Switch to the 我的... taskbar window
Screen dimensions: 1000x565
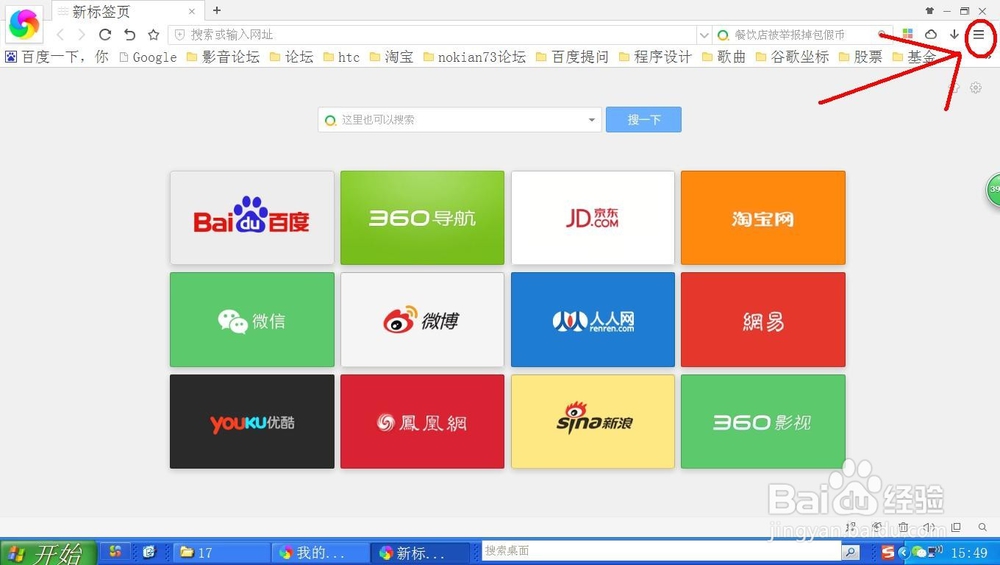pos(321,552)
